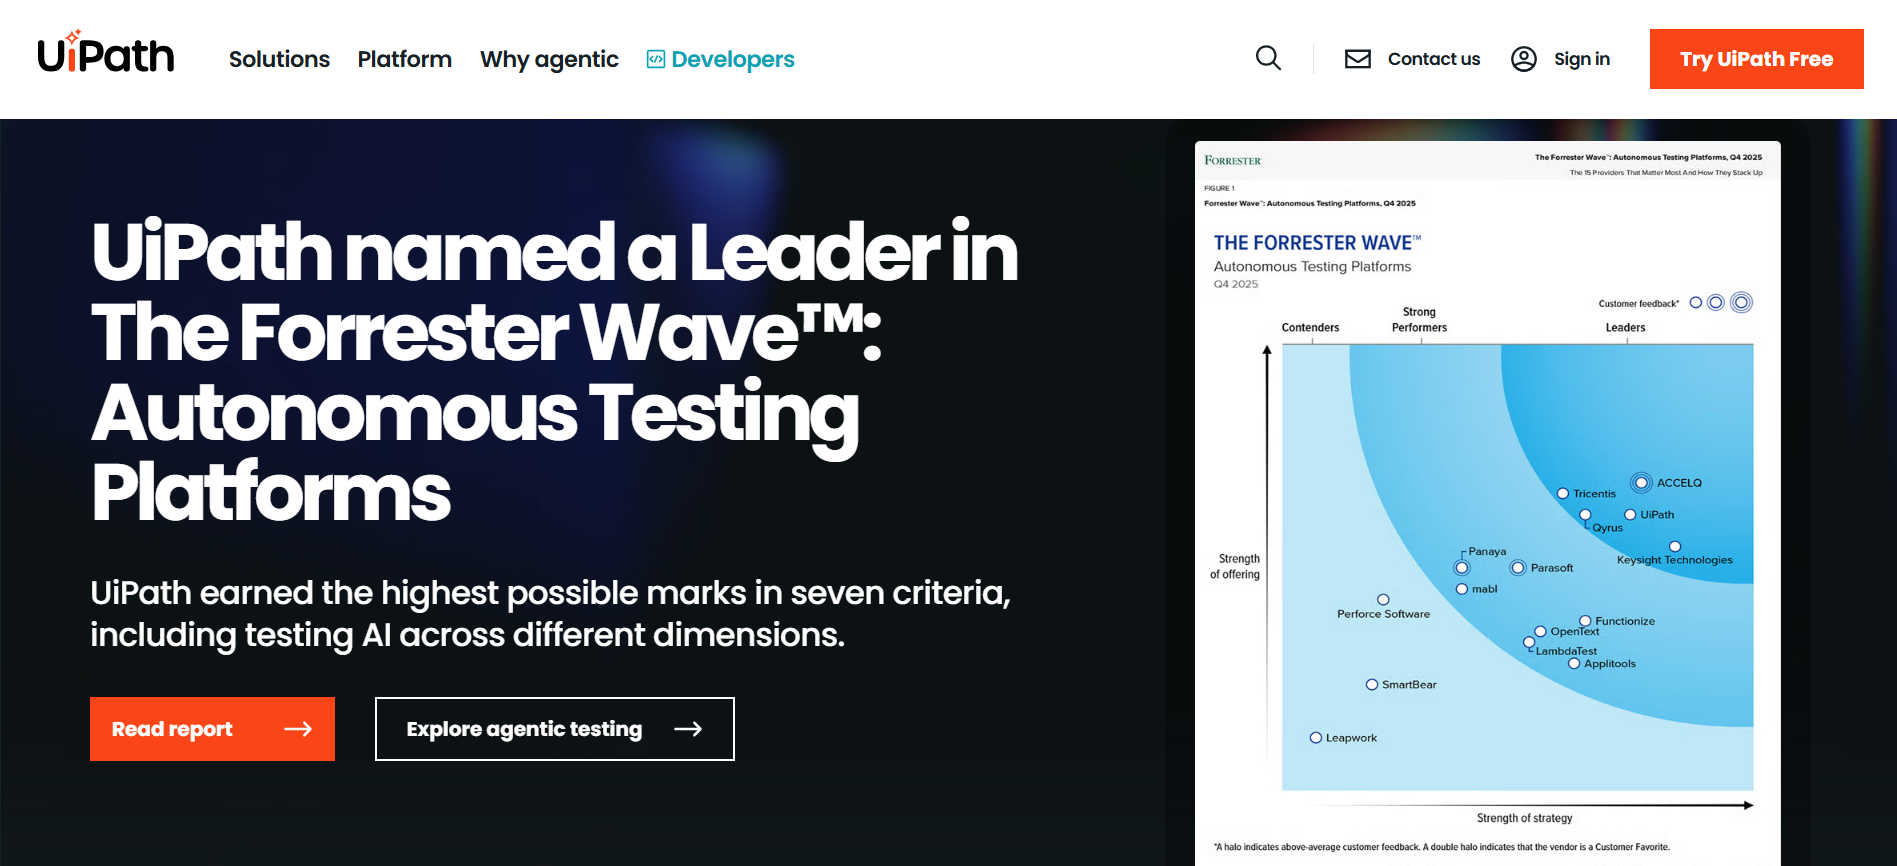Click arrow in Explore agentic testing button
This screenshot has width=1897, height=866.
[x=688, y=729]
